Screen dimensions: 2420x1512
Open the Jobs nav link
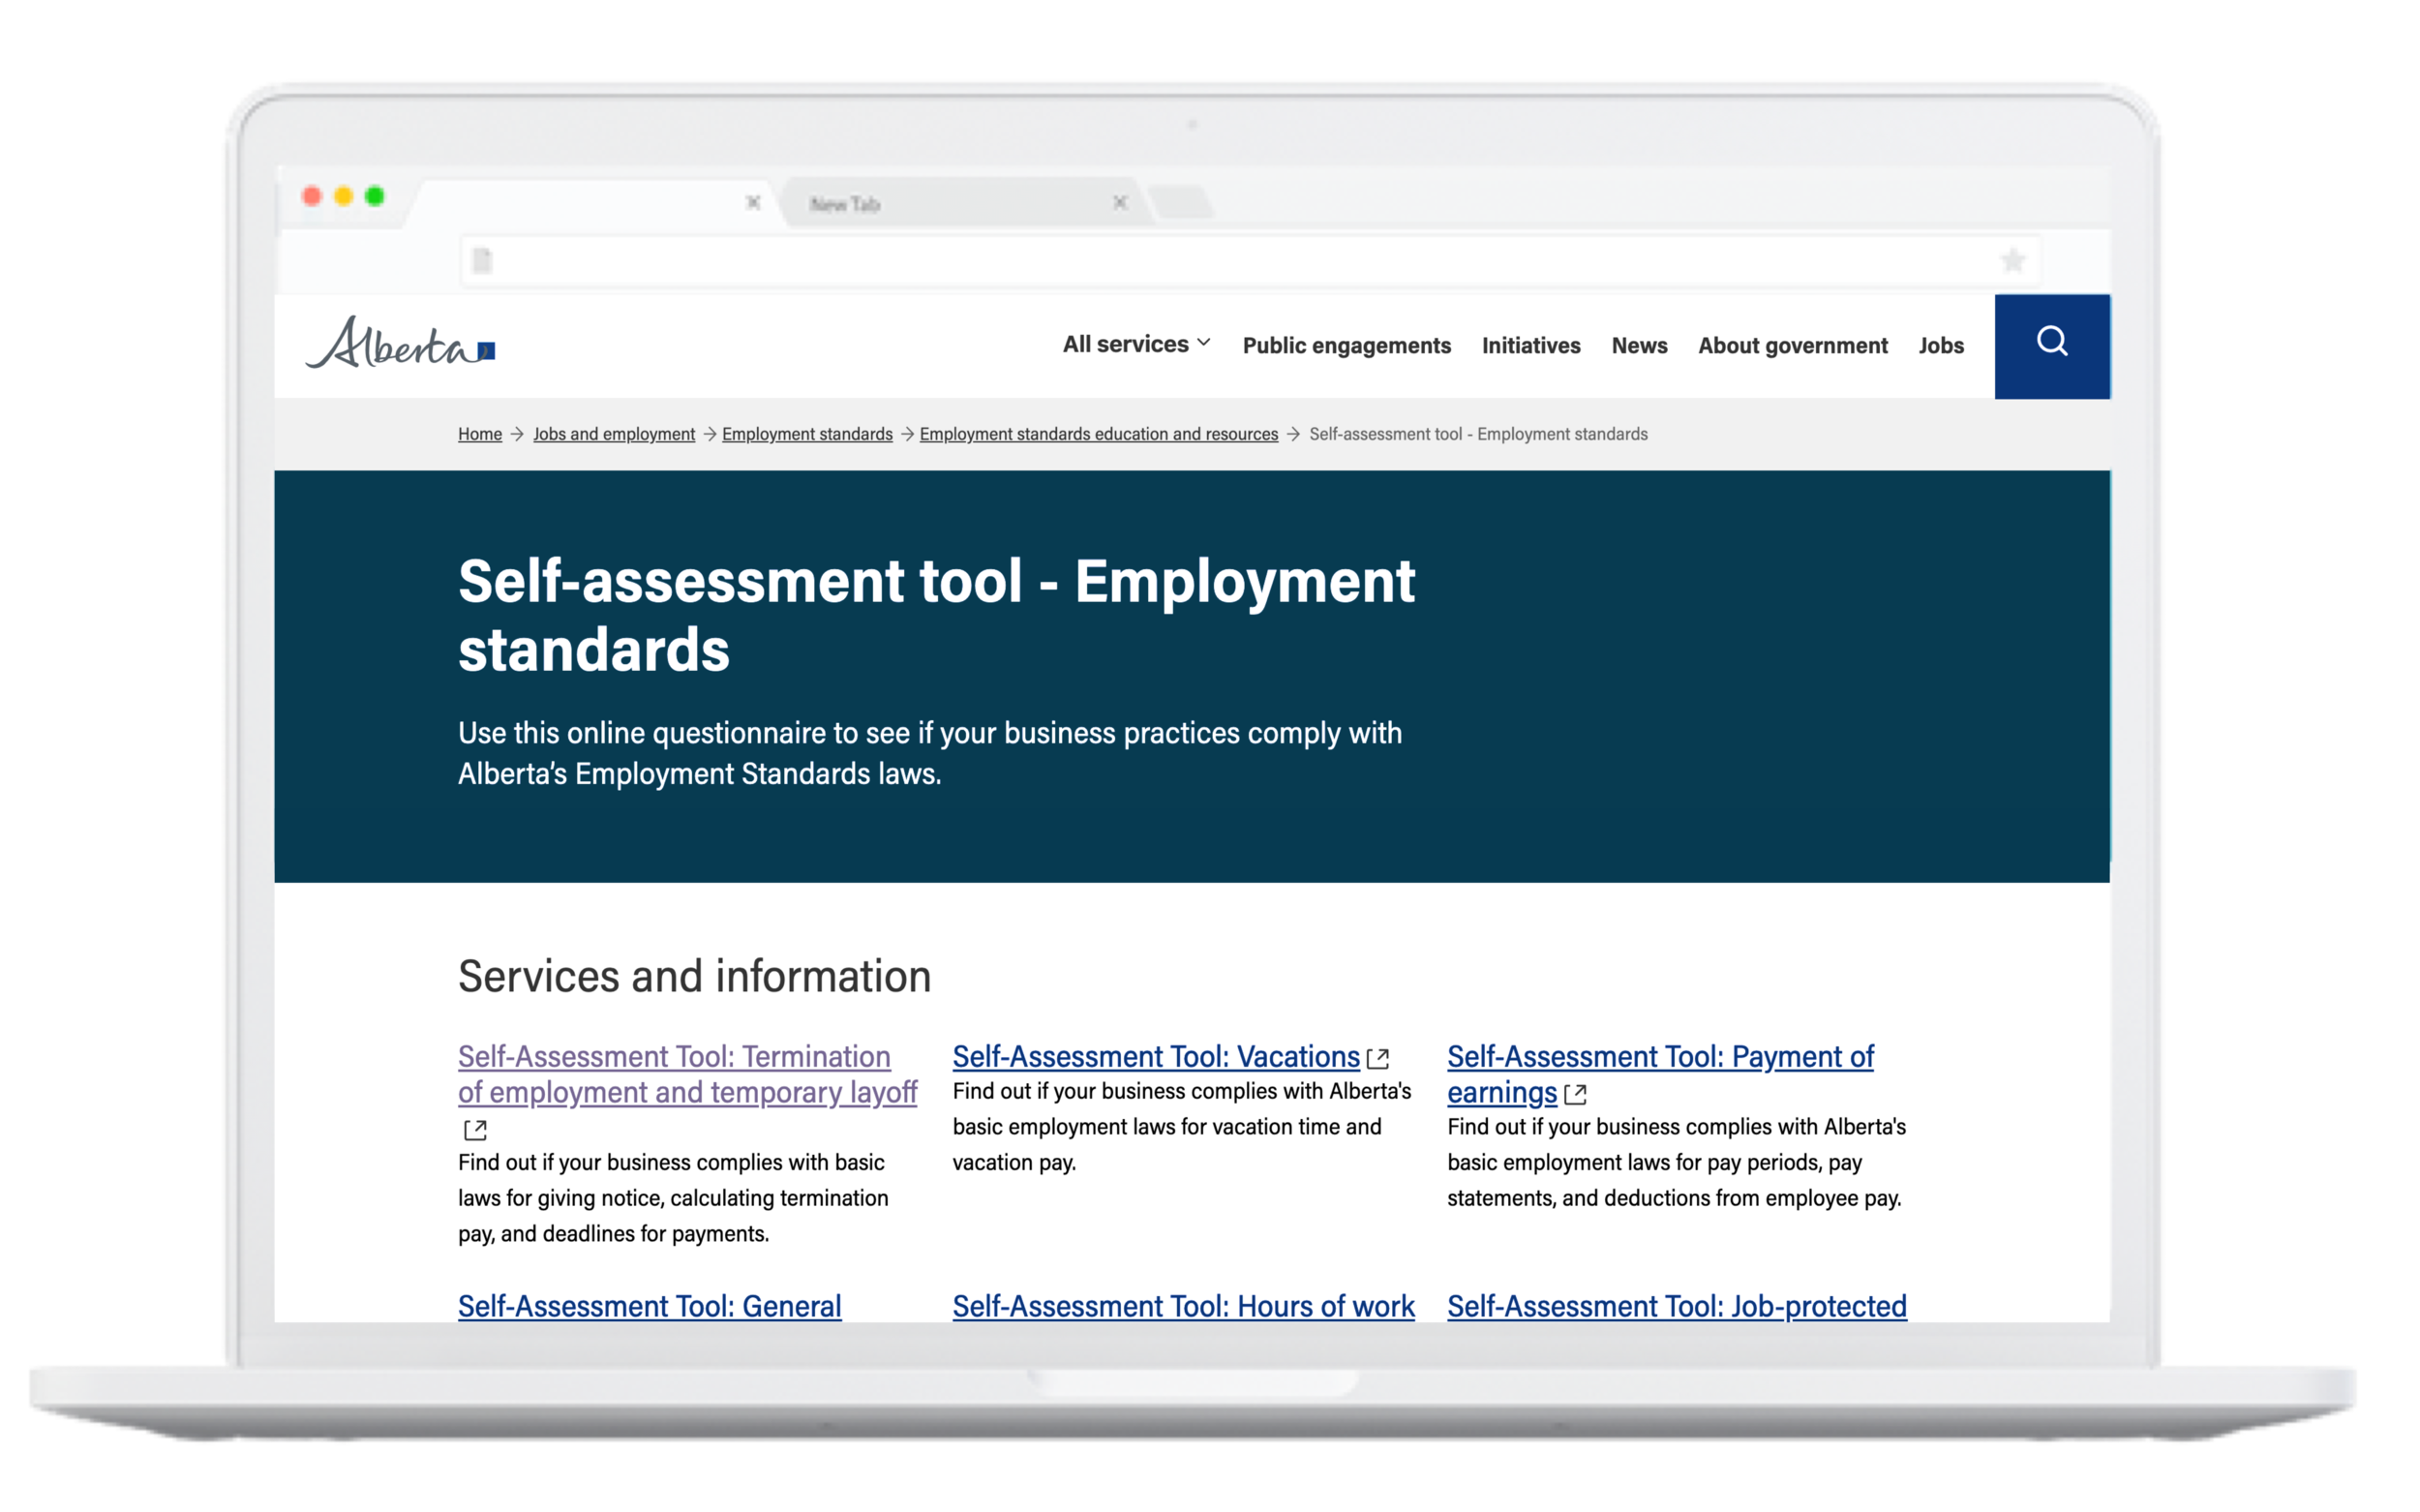1940,346
